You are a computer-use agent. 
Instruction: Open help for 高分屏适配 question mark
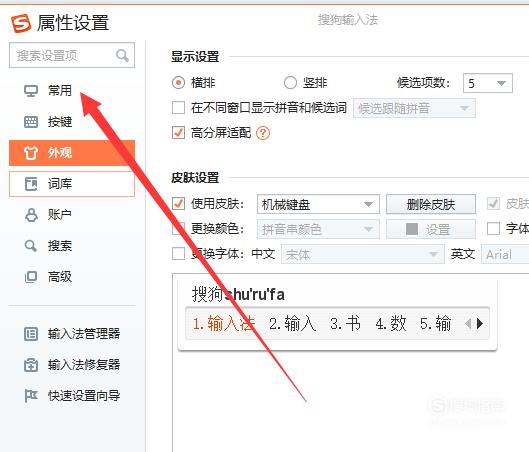(x=263, y=133)
